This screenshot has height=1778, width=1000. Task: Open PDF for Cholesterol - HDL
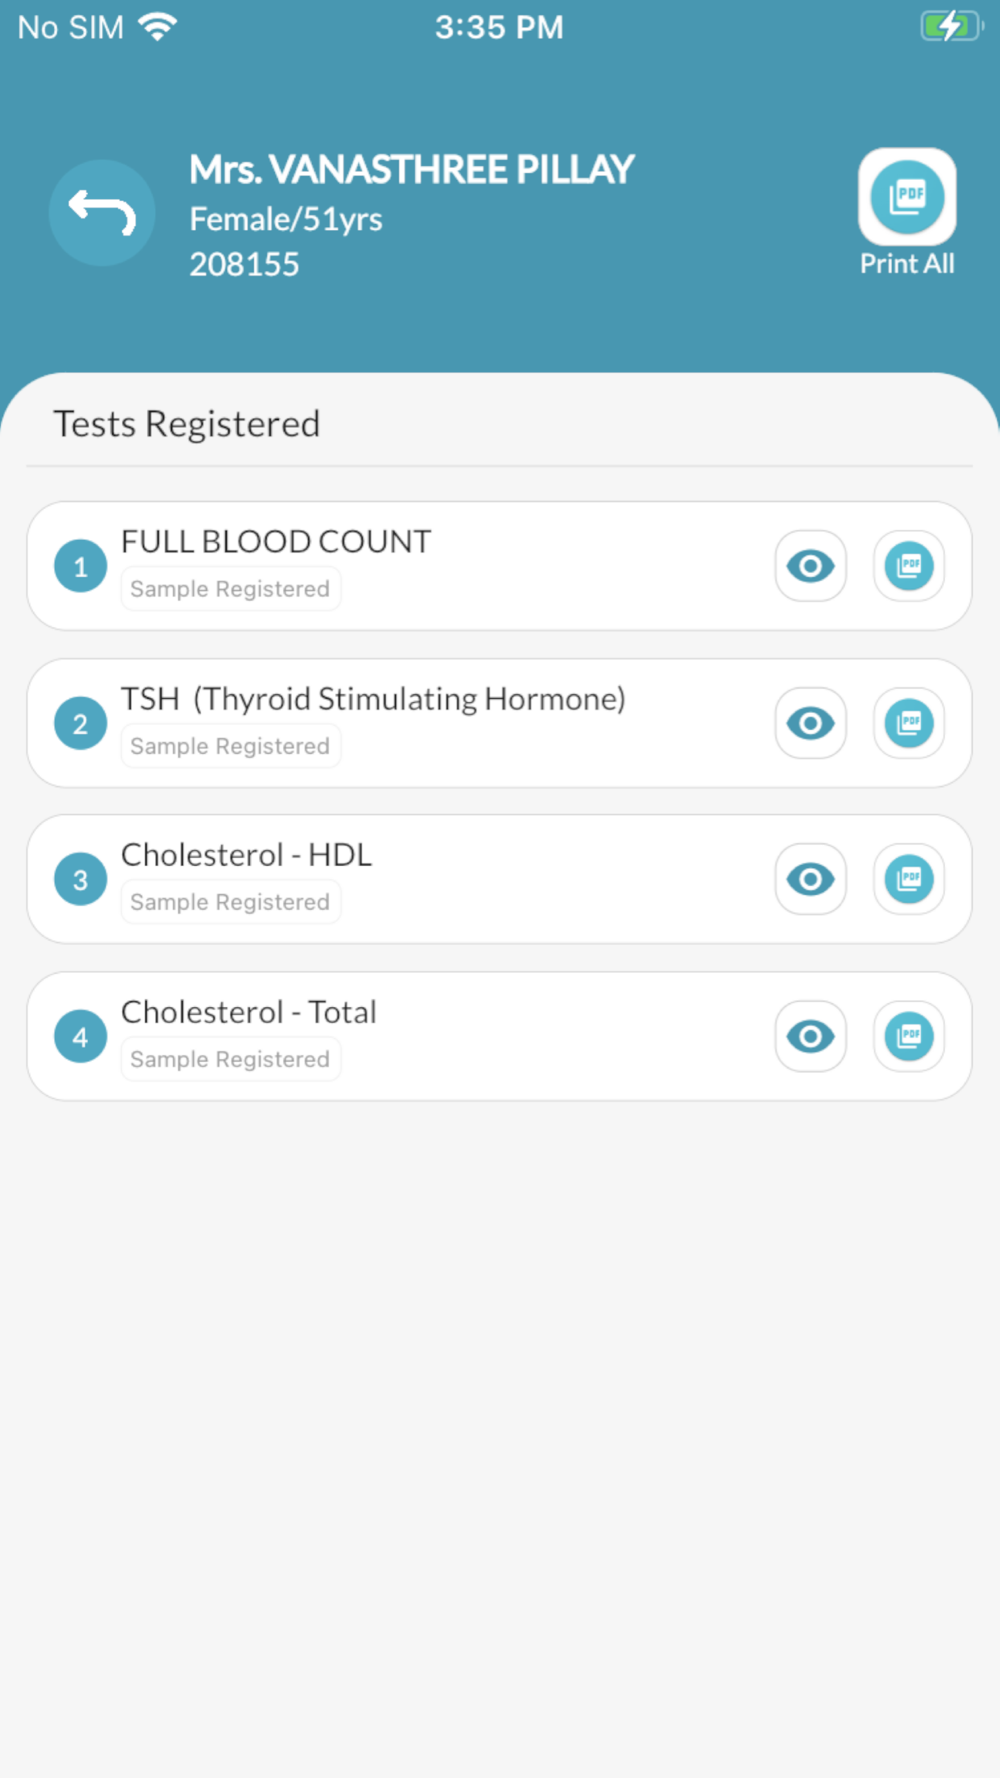tap(908, 879)
